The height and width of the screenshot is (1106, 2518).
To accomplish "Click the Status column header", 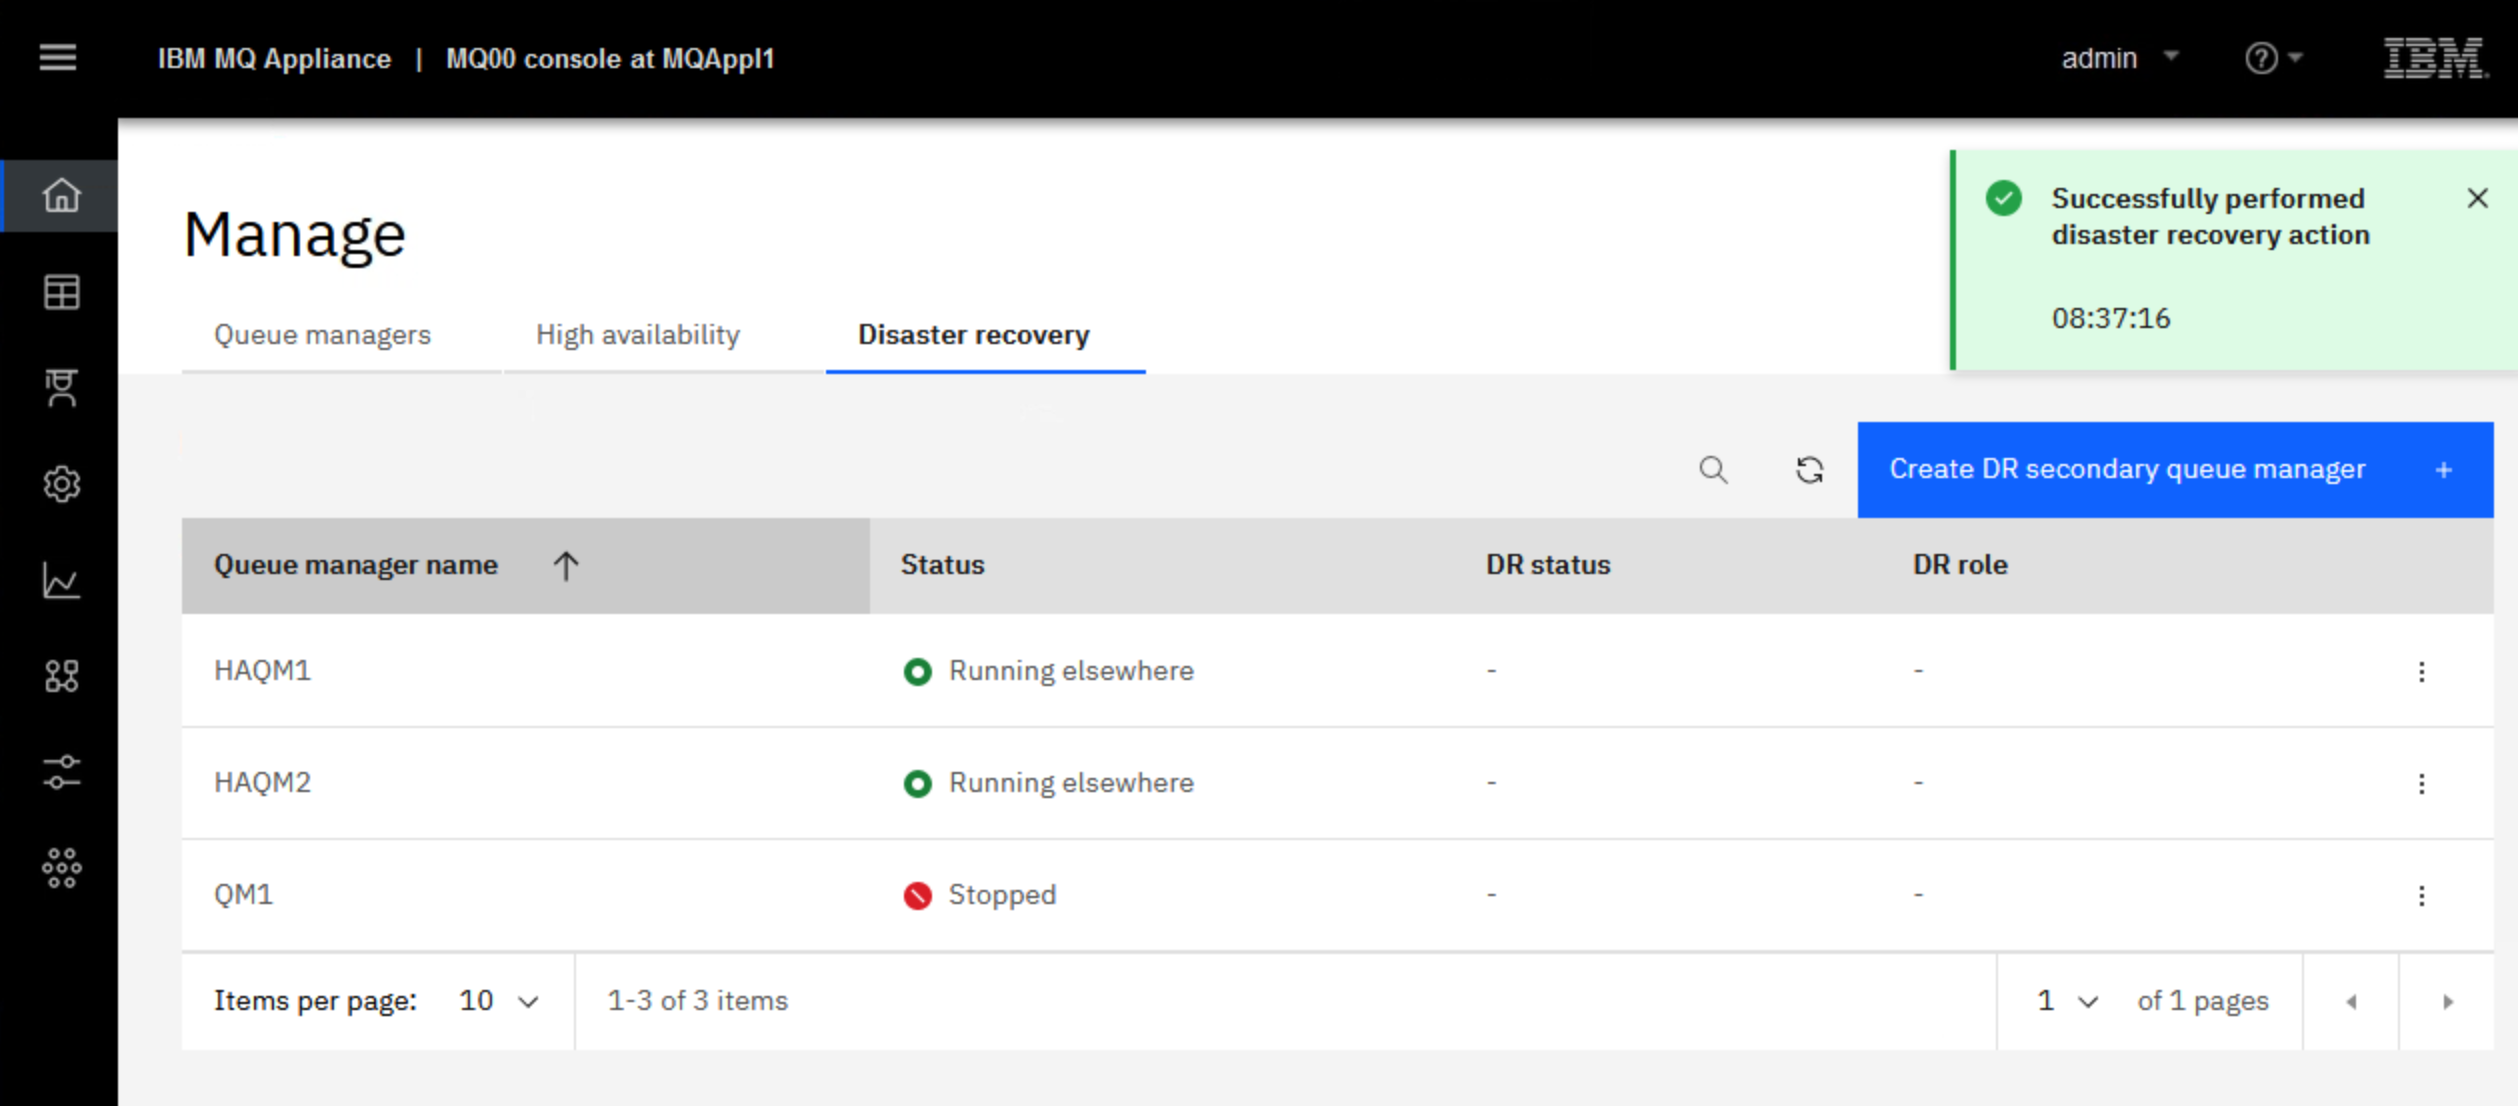I will click(x=942, y=565).
